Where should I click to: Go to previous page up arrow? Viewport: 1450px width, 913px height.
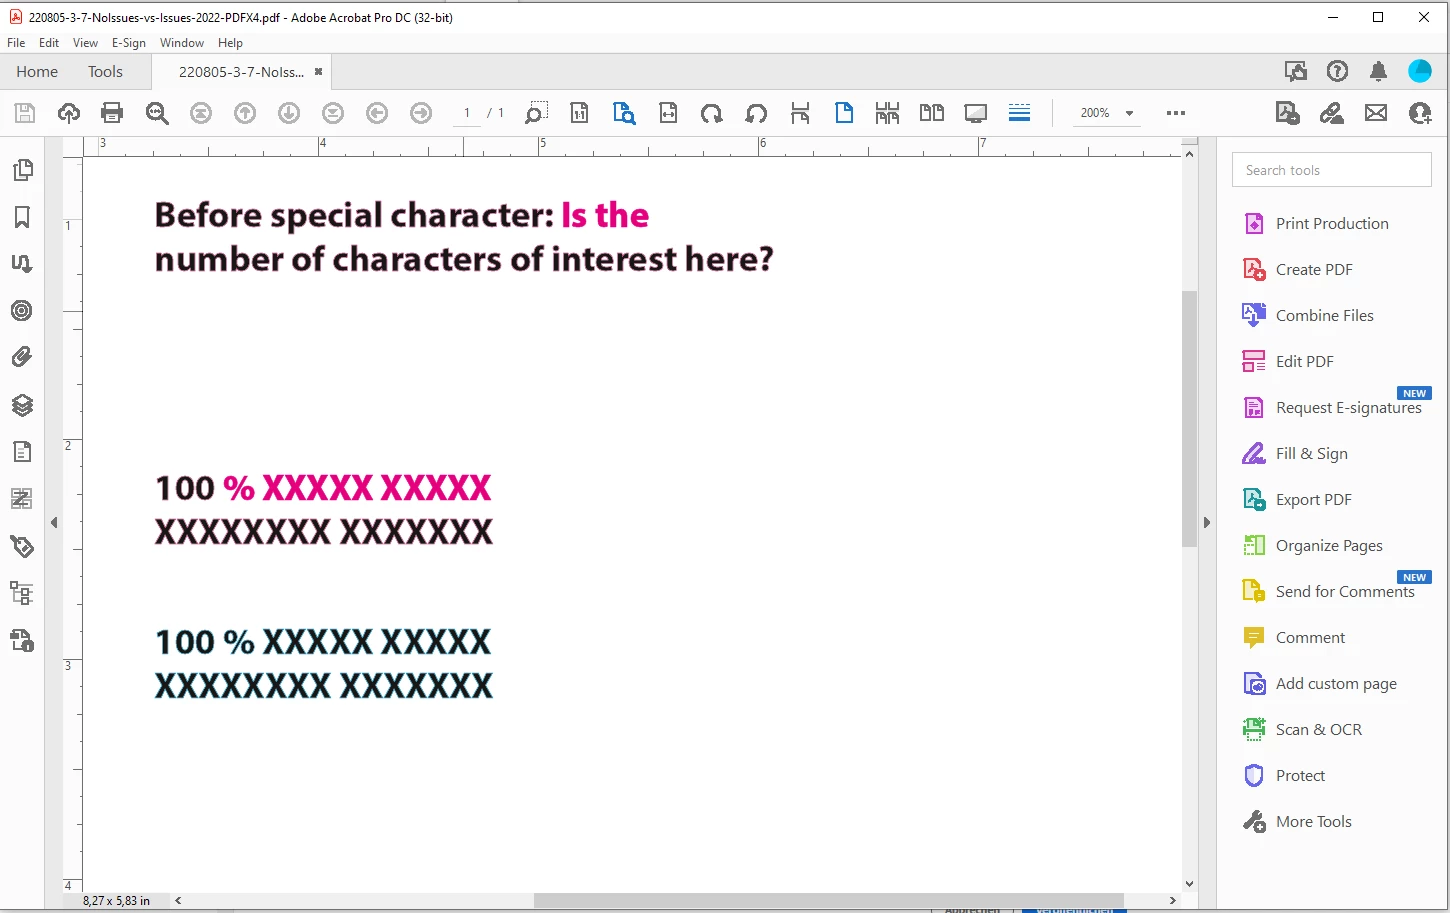click(245, 113)
